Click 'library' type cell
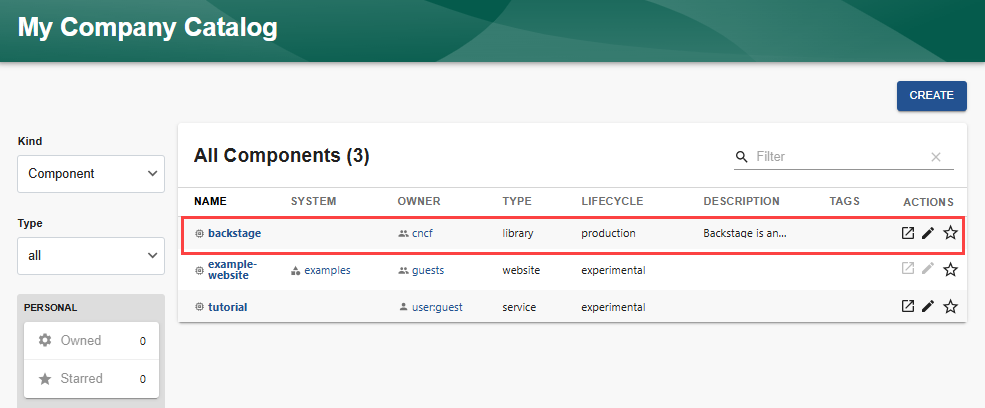985x408 pixels. pos(518,233)
